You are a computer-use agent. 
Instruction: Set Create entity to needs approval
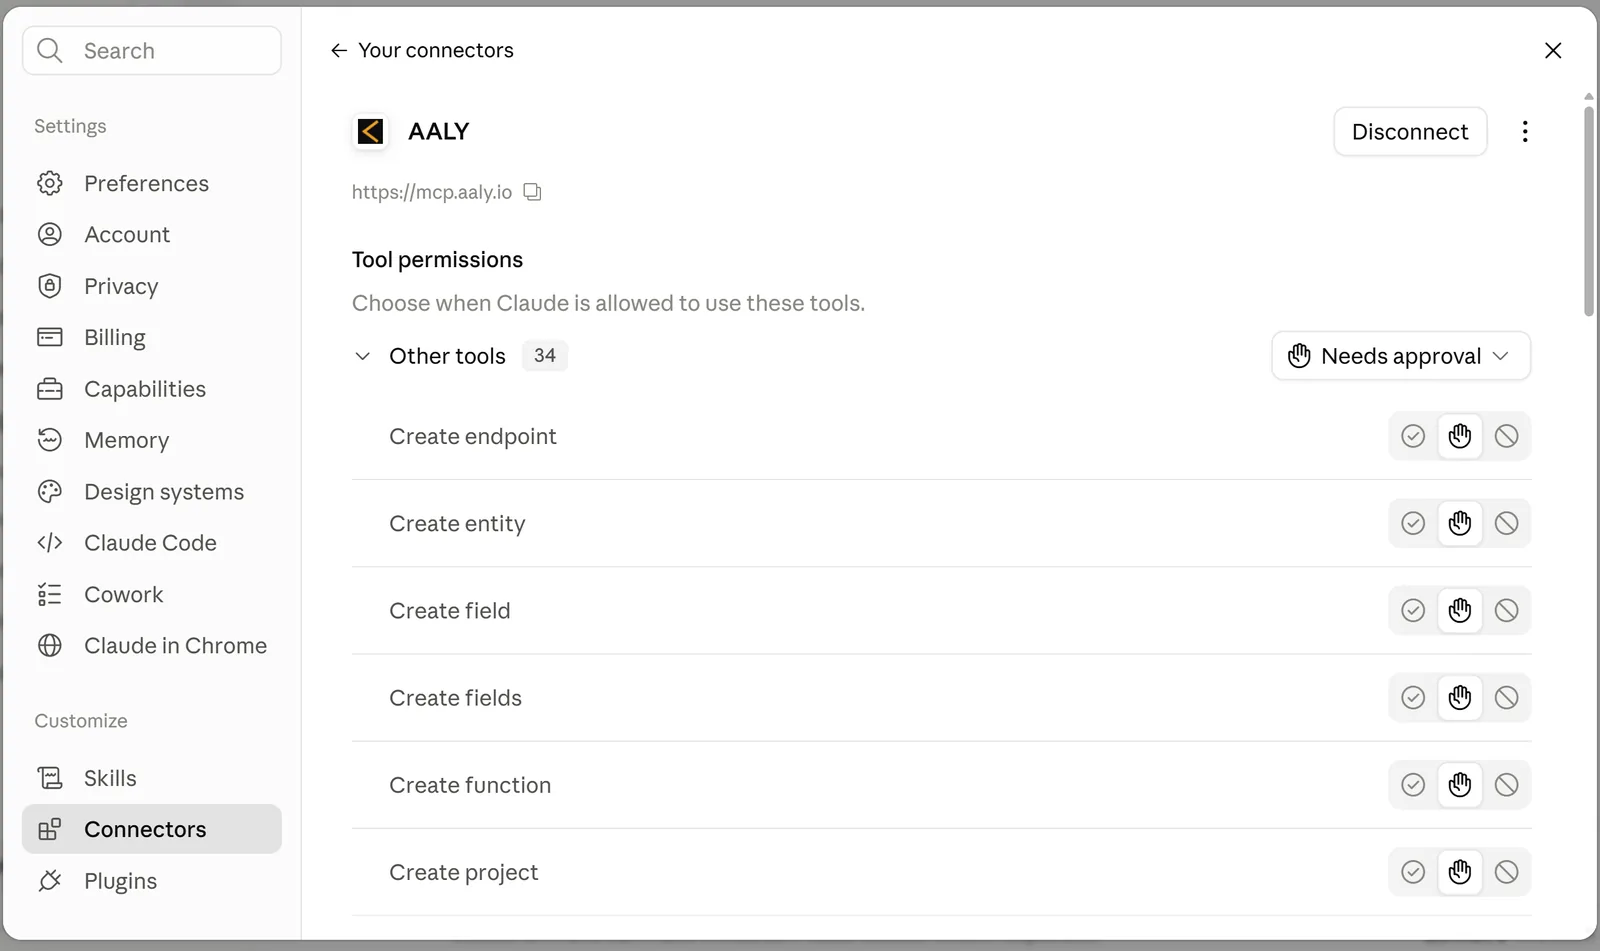[1460, 523]
